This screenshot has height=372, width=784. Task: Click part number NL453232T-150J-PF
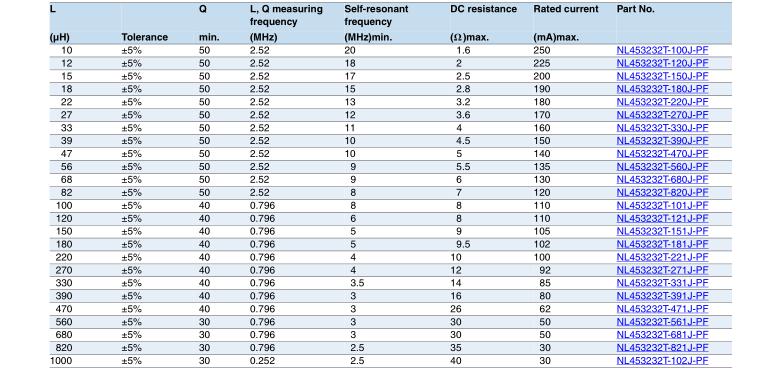pos(662,76)
